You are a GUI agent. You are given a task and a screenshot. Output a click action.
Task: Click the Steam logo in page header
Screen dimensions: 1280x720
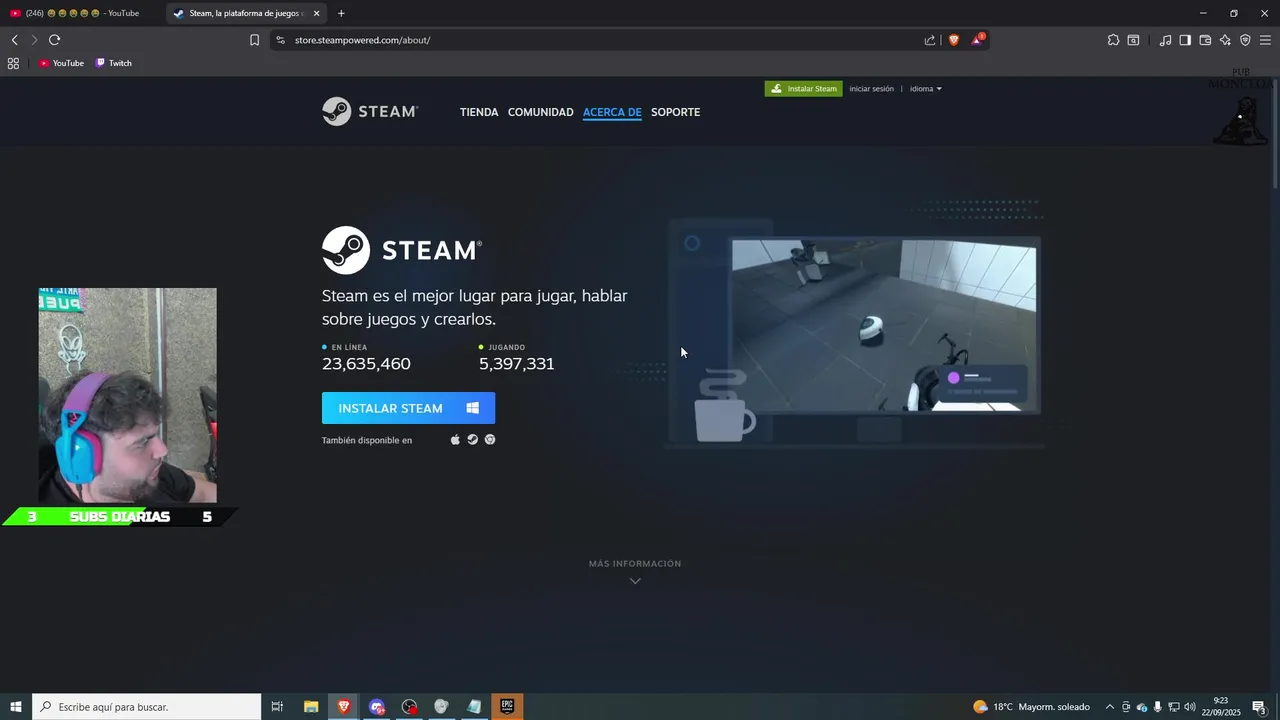(x=370, y=111)
